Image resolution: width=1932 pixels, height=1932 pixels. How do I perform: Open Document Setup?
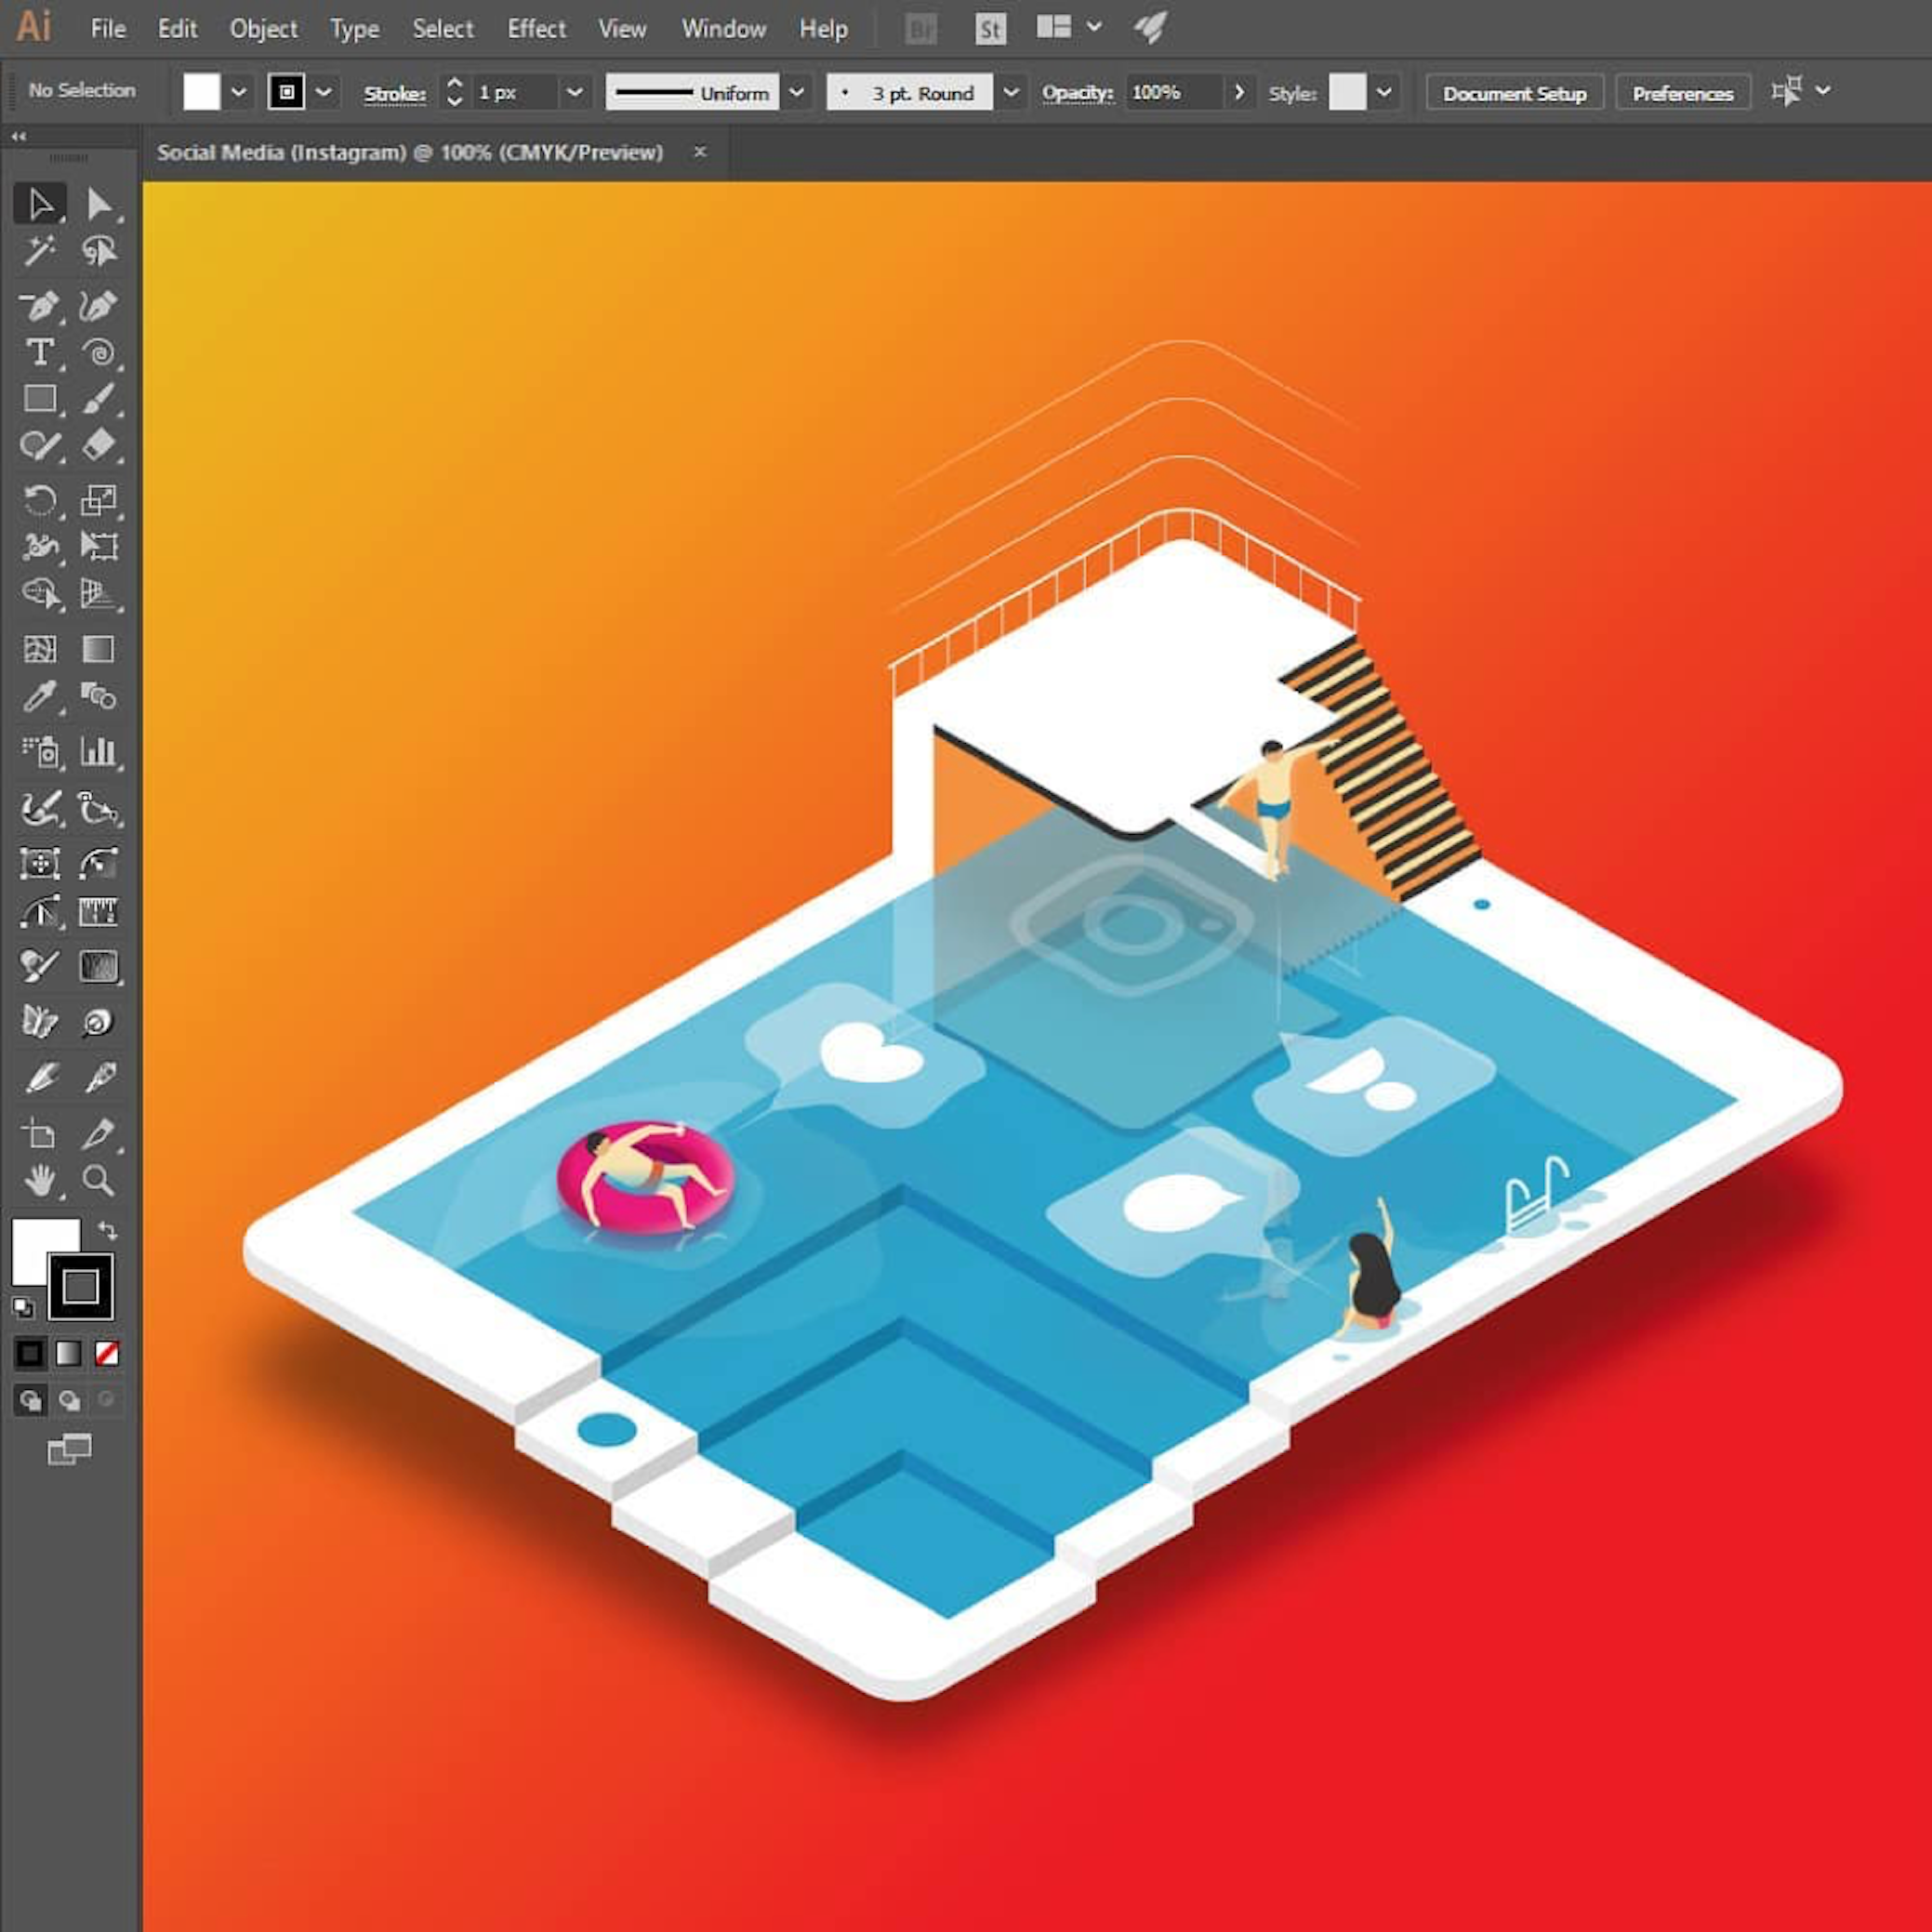[x=1513, y=92]
